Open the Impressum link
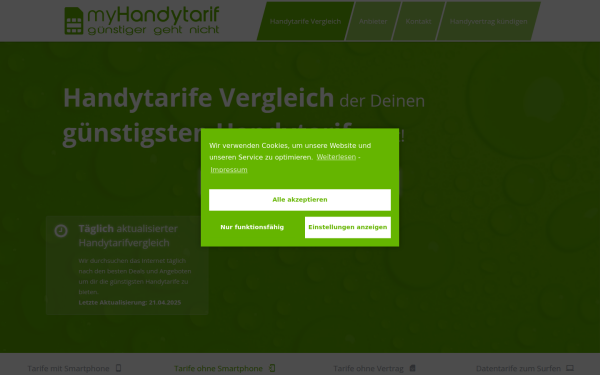Screen dimensions: 600x375 229,170
